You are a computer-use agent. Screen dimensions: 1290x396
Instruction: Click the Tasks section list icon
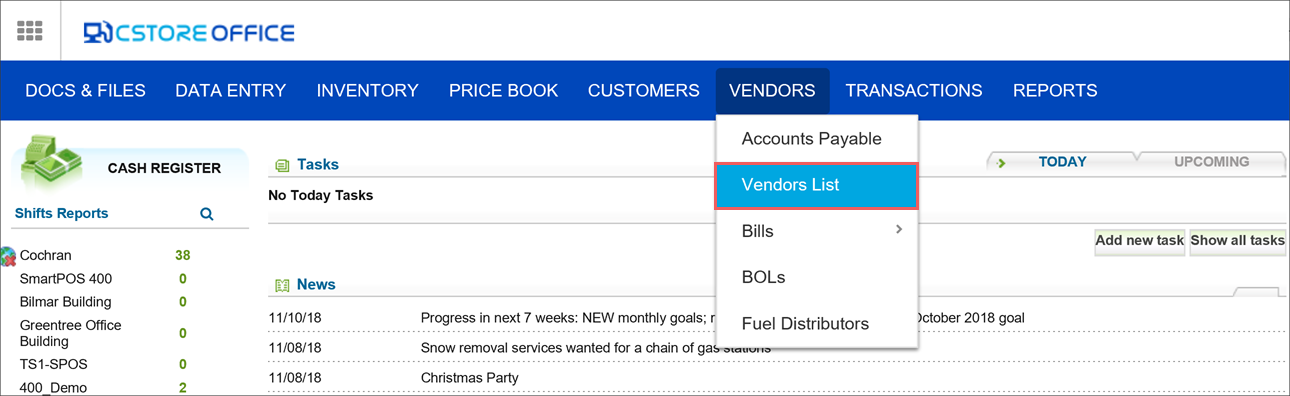pos(282,165)
